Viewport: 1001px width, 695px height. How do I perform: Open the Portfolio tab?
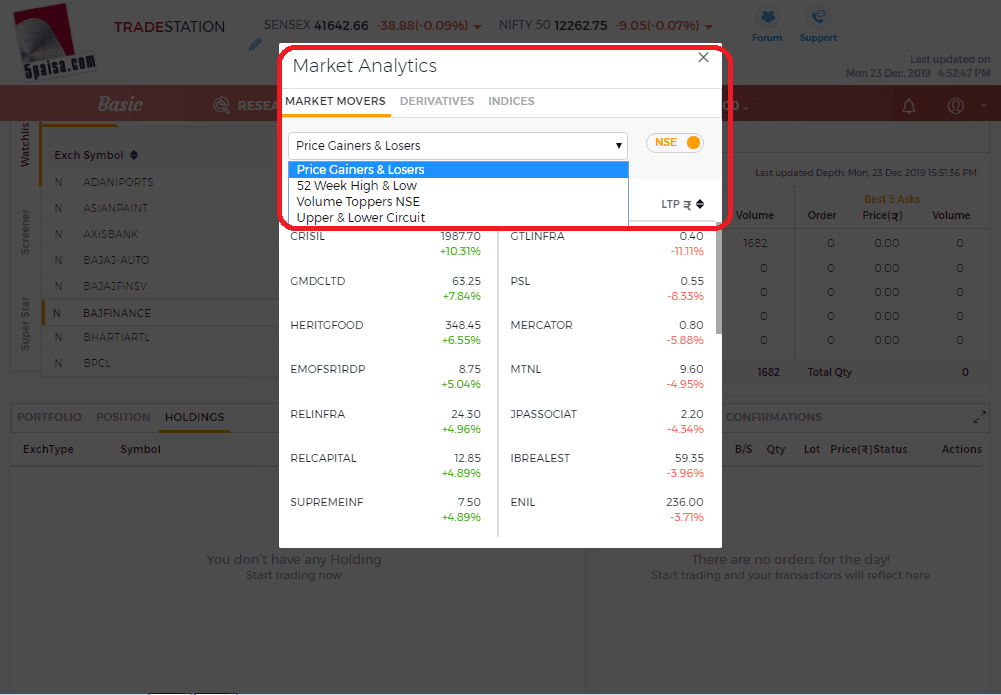coord(49,417)
